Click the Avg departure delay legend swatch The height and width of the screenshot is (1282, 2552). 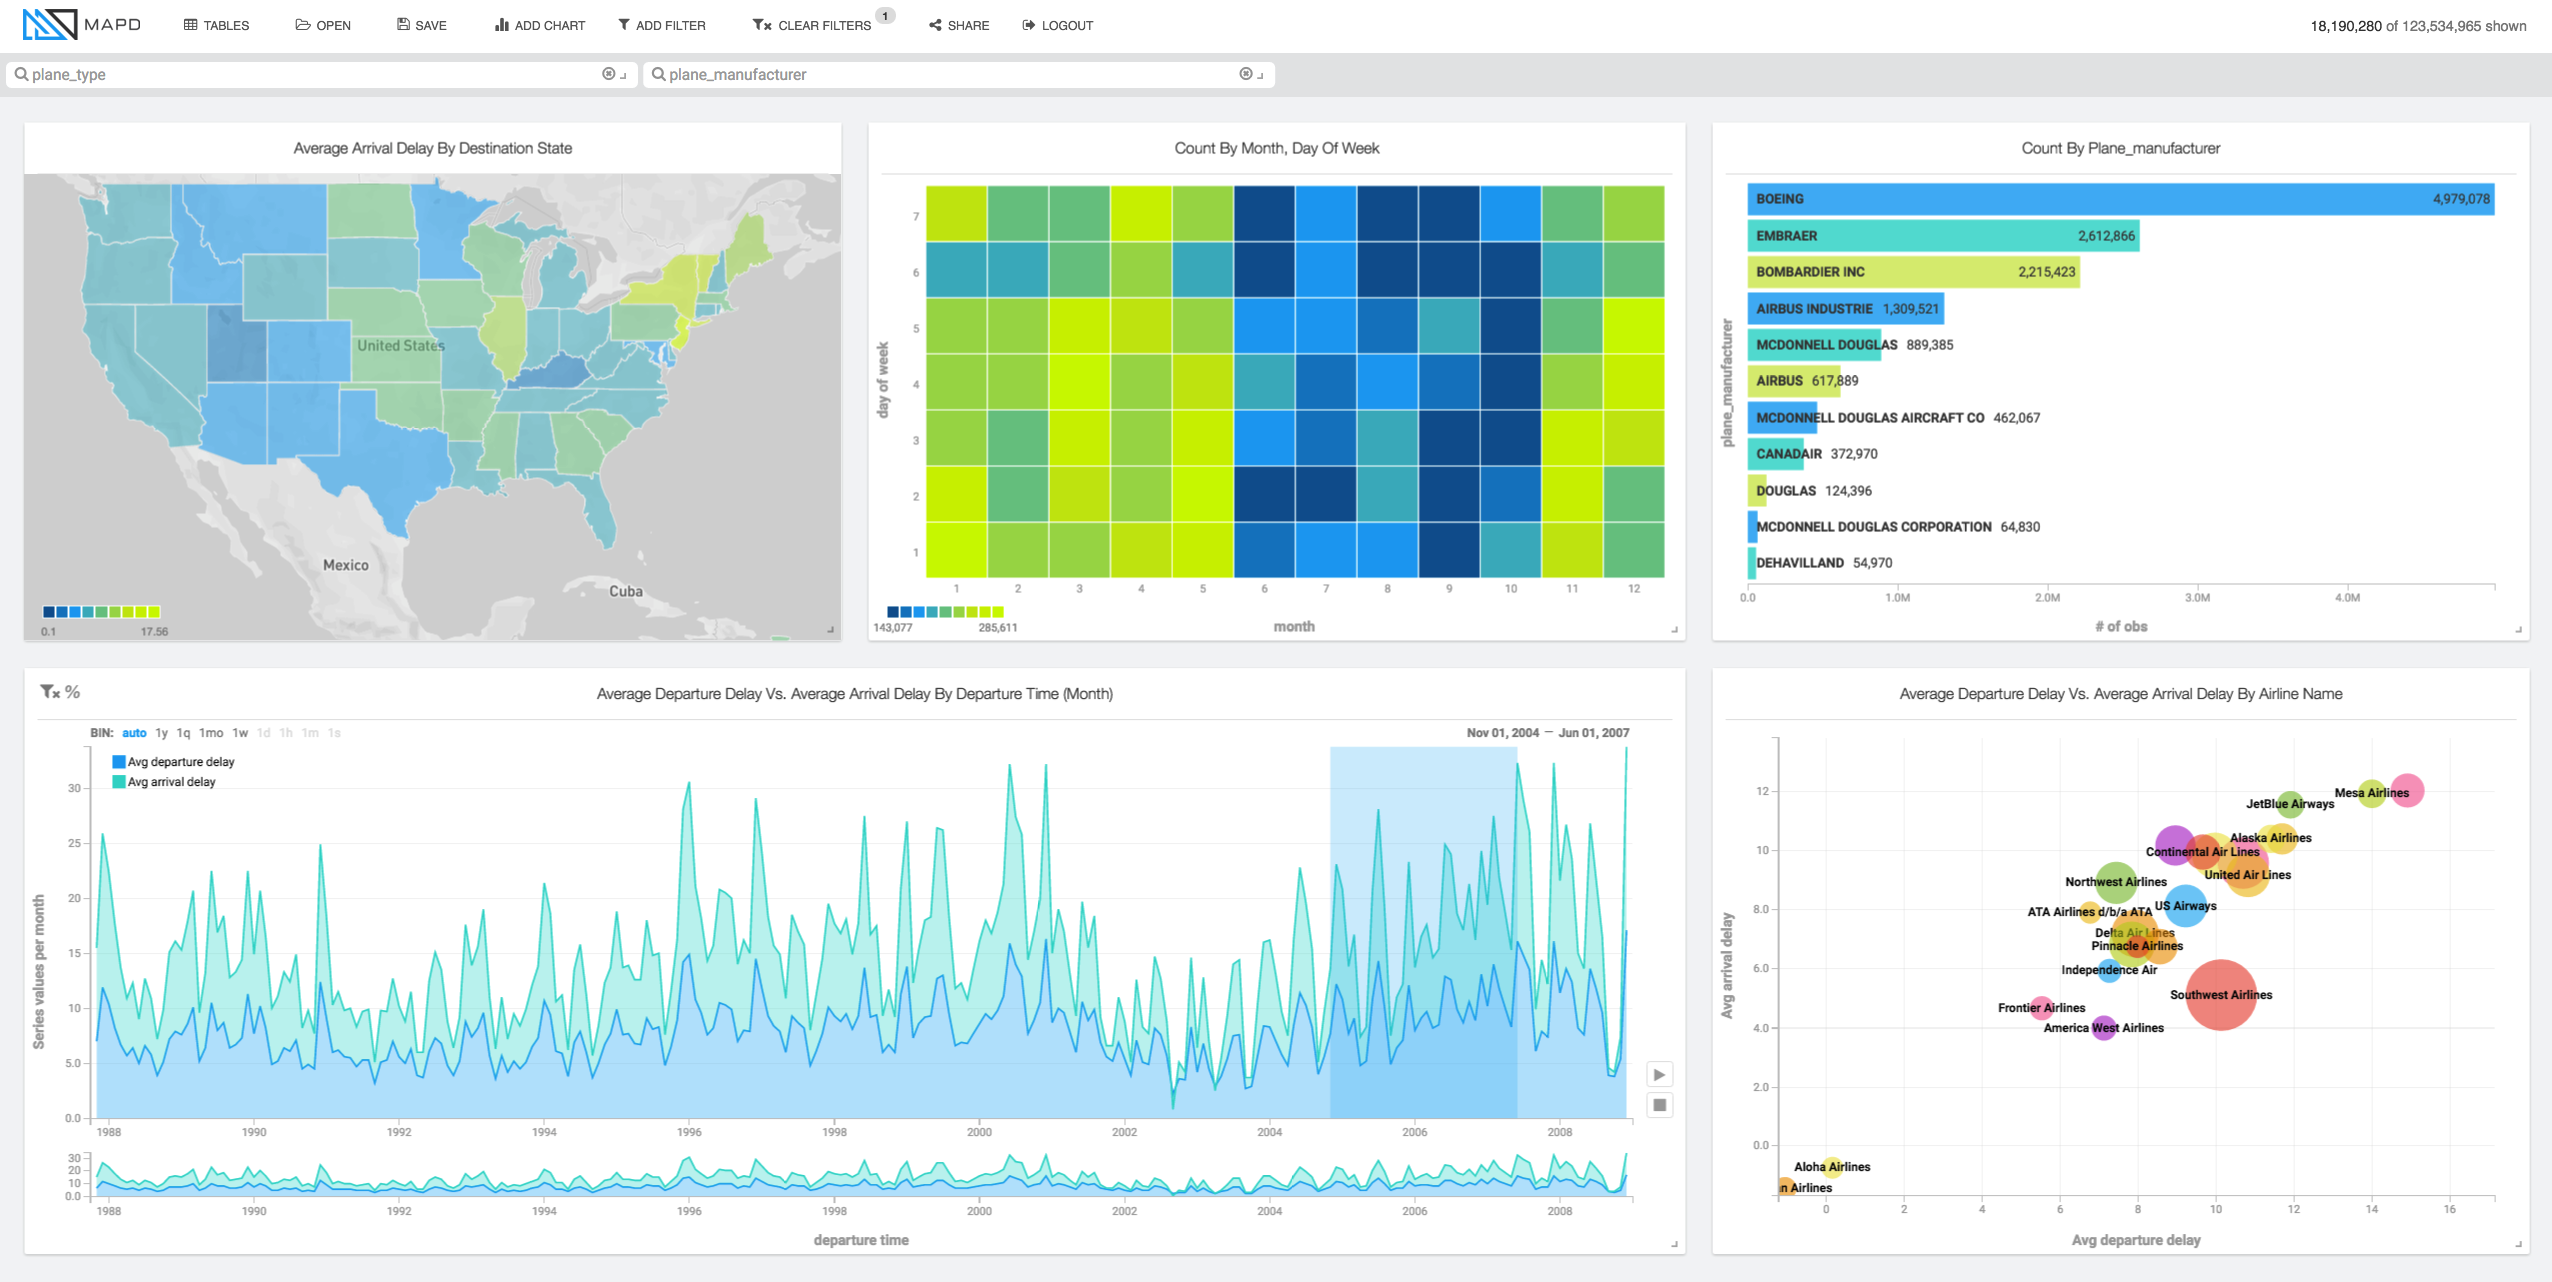point(119,762)
